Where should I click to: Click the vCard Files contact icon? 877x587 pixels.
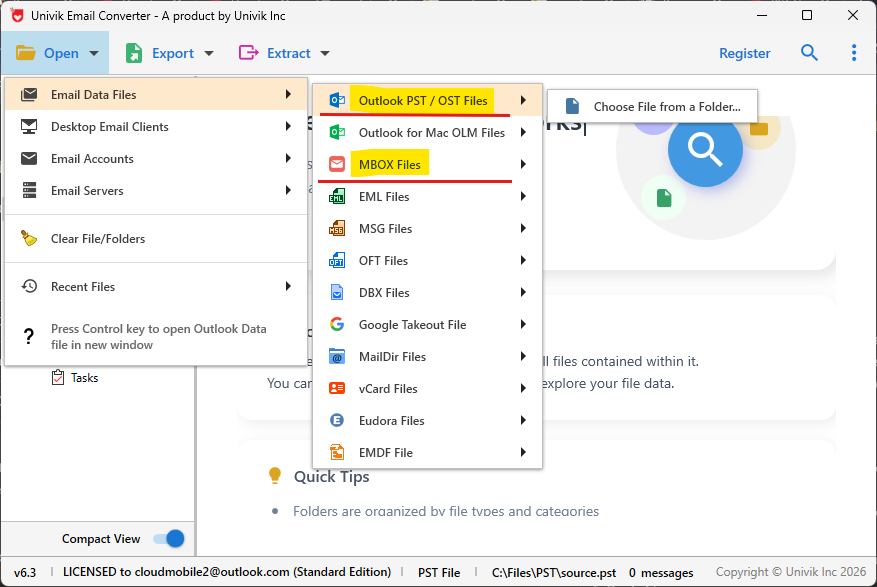(x=337, y=388)
